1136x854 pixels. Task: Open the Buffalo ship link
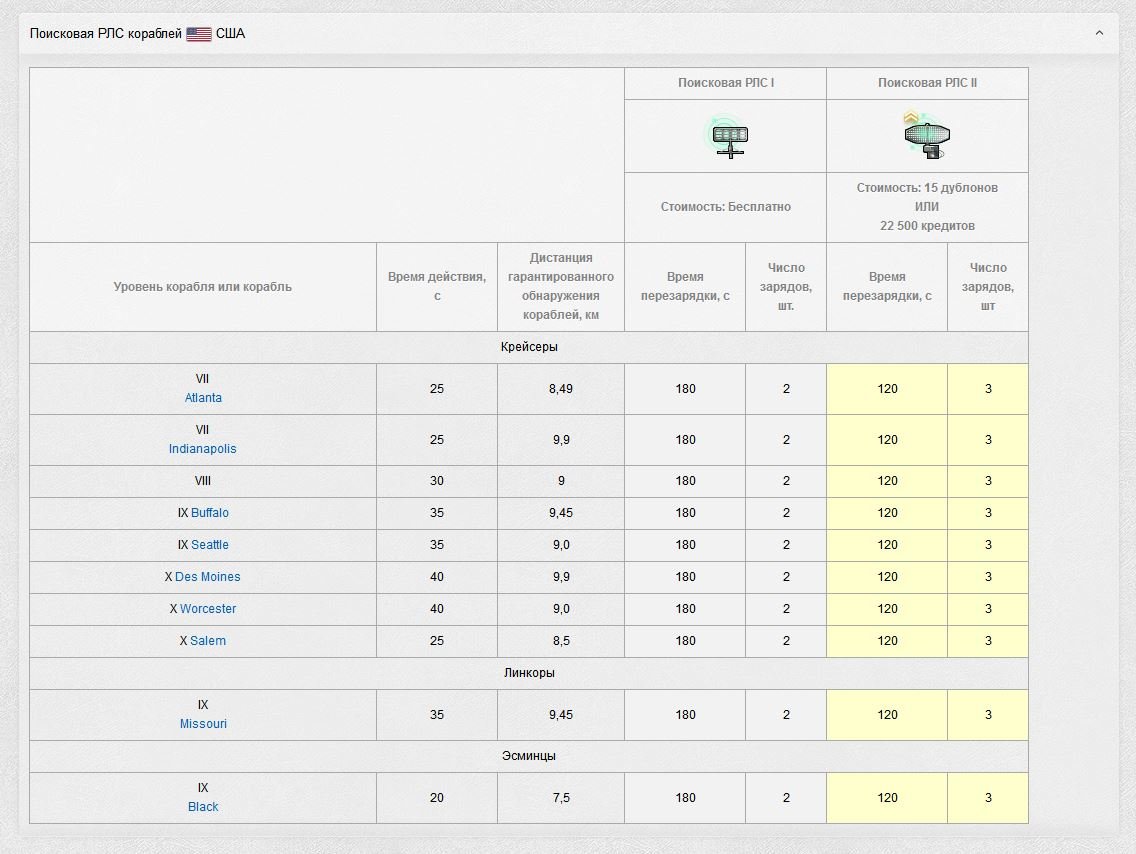coord(210,513)
